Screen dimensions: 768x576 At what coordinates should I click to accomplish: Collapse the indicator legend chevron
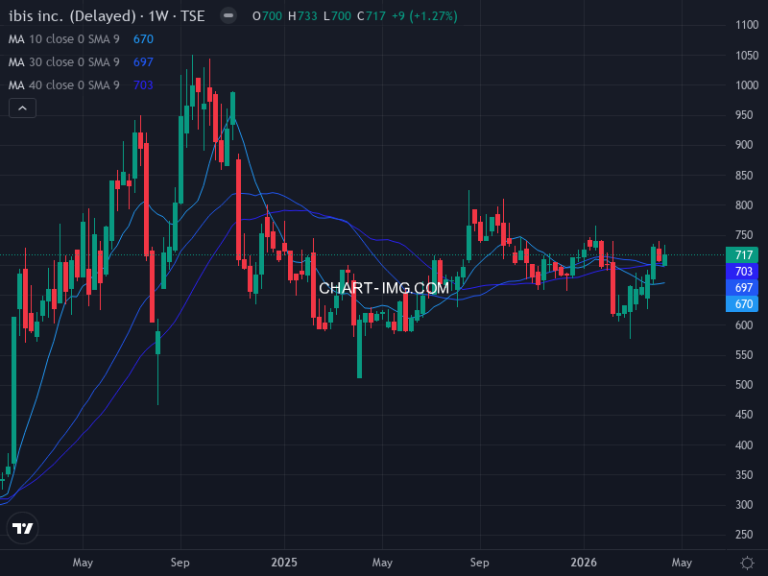(23, 108)
